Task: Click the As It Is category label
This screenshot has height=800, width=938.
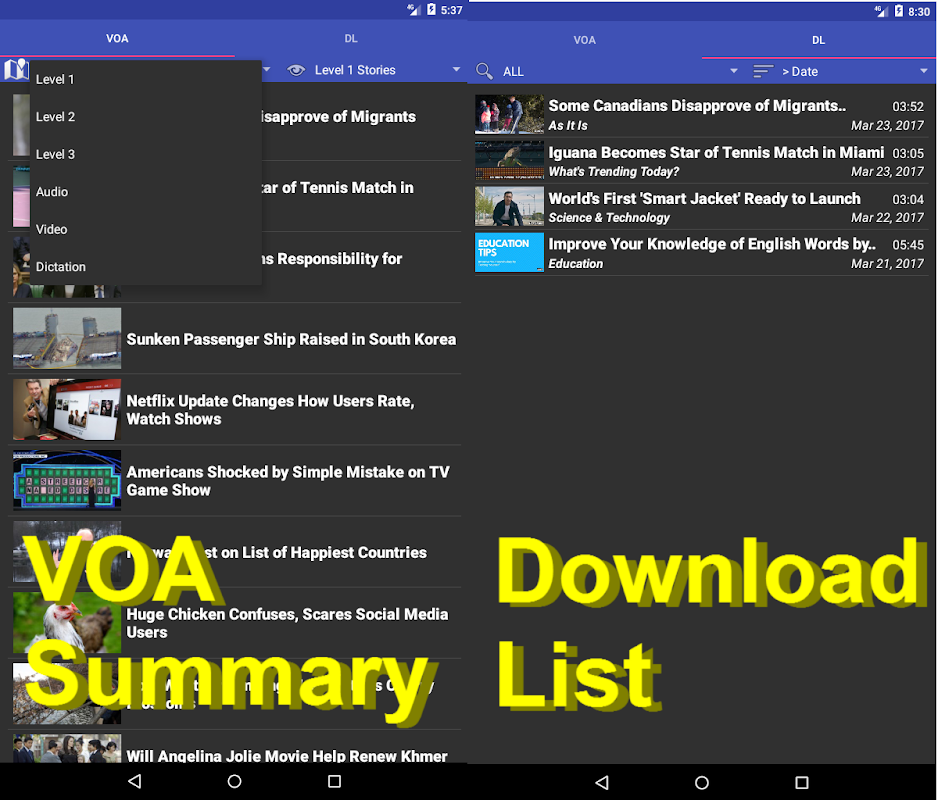Action: point(568,126)
